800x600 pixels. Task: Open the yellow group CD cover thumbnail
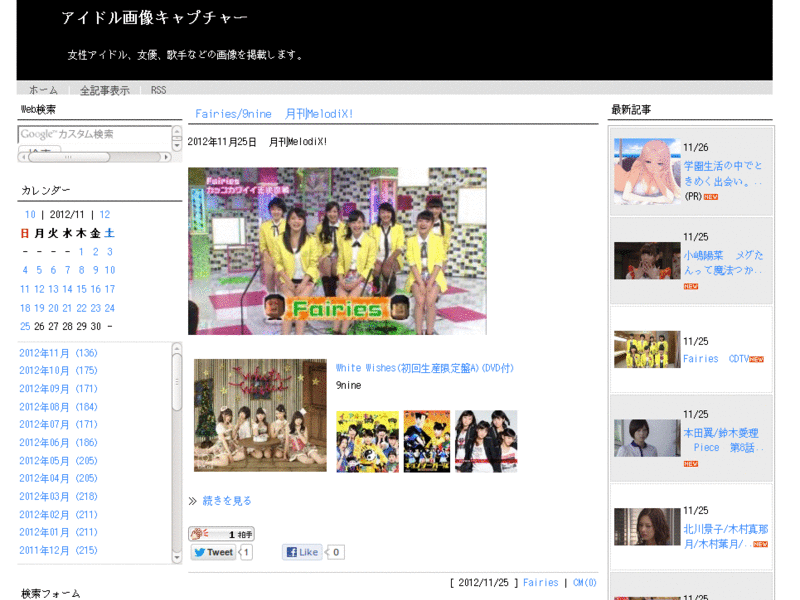(367, 441)
